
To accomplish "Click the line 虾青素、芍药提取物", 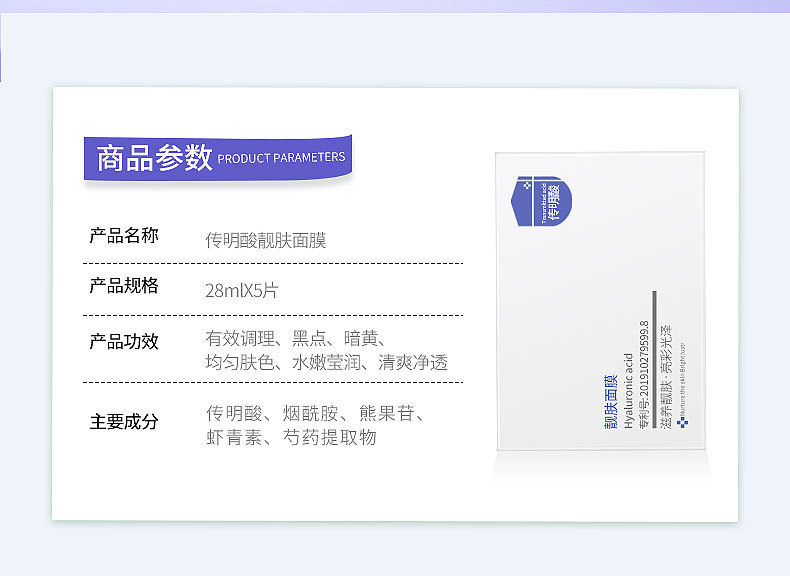I will (291, 437).
